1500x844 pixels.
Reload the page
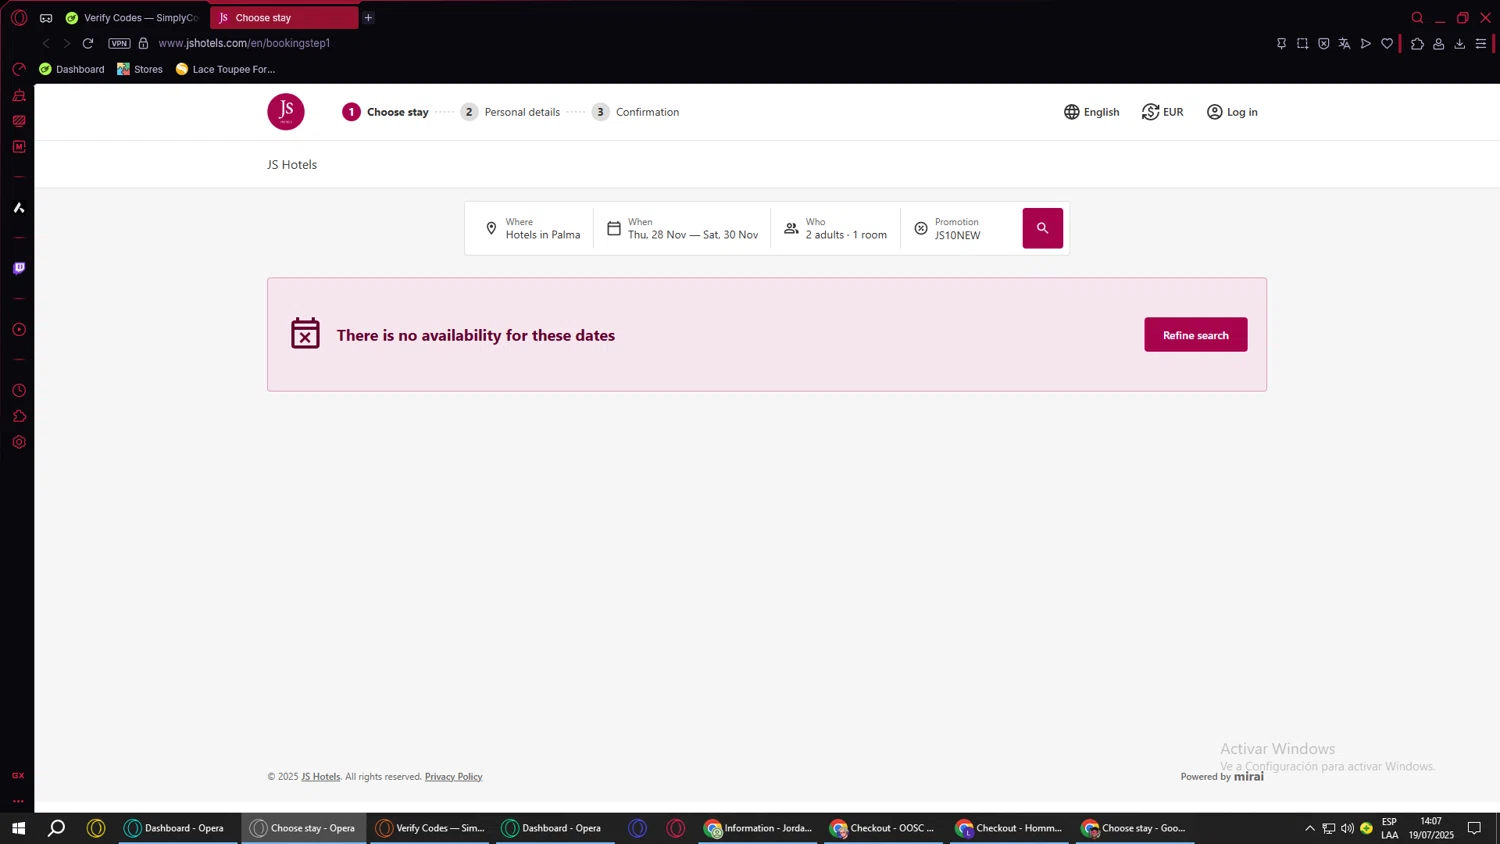click(88, 43)
